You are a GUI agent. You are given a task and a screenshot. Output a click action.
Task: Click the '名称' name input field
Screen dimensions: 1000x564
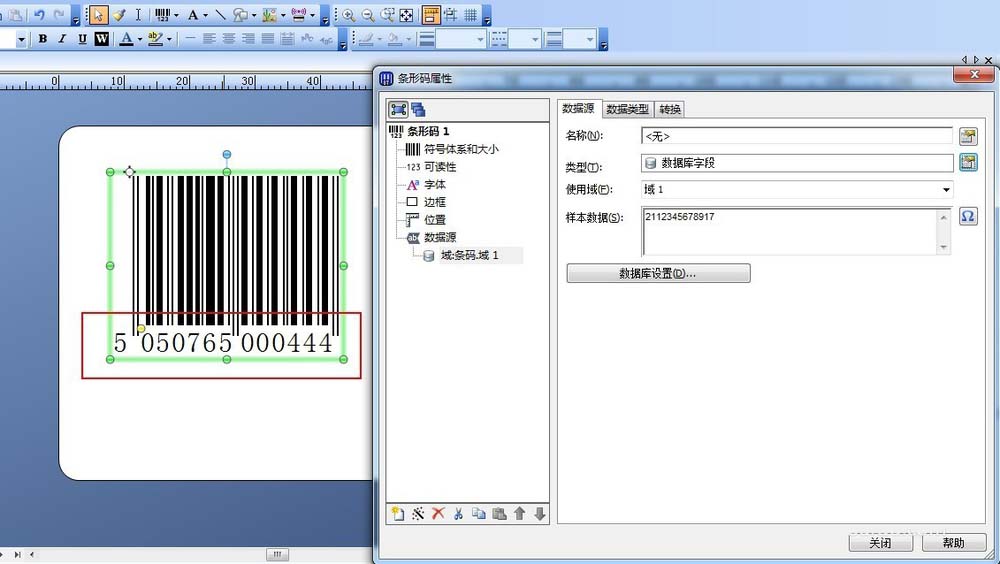coord(797,136)
